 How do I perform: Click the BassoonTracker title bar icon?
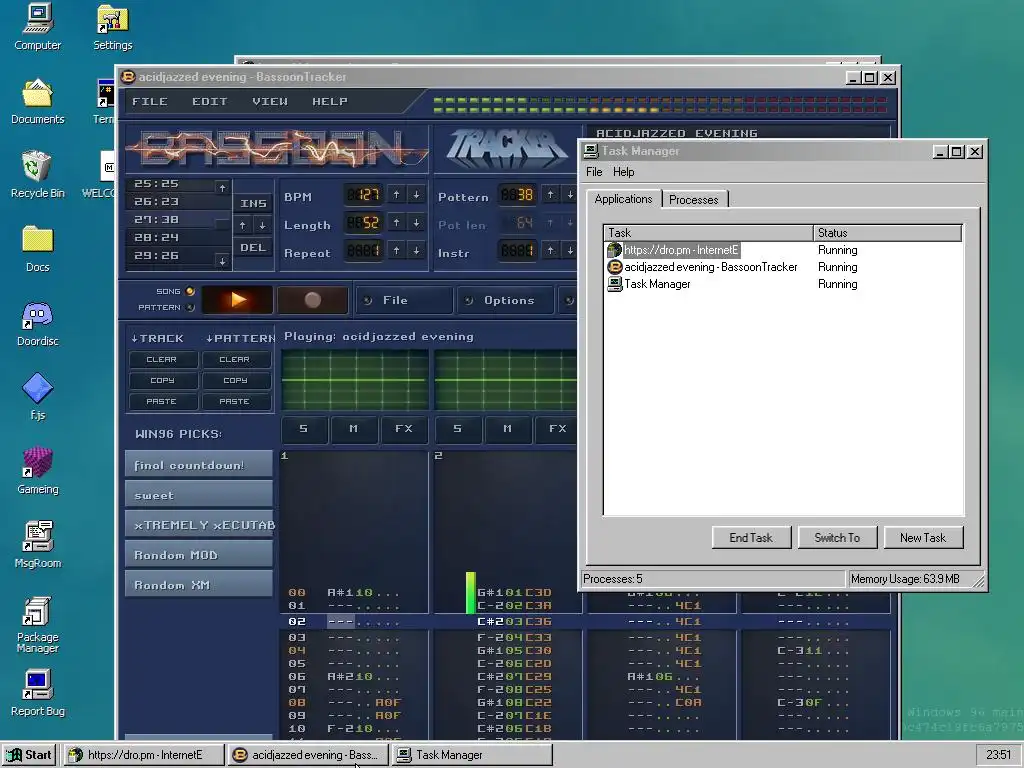coord(128,77)
